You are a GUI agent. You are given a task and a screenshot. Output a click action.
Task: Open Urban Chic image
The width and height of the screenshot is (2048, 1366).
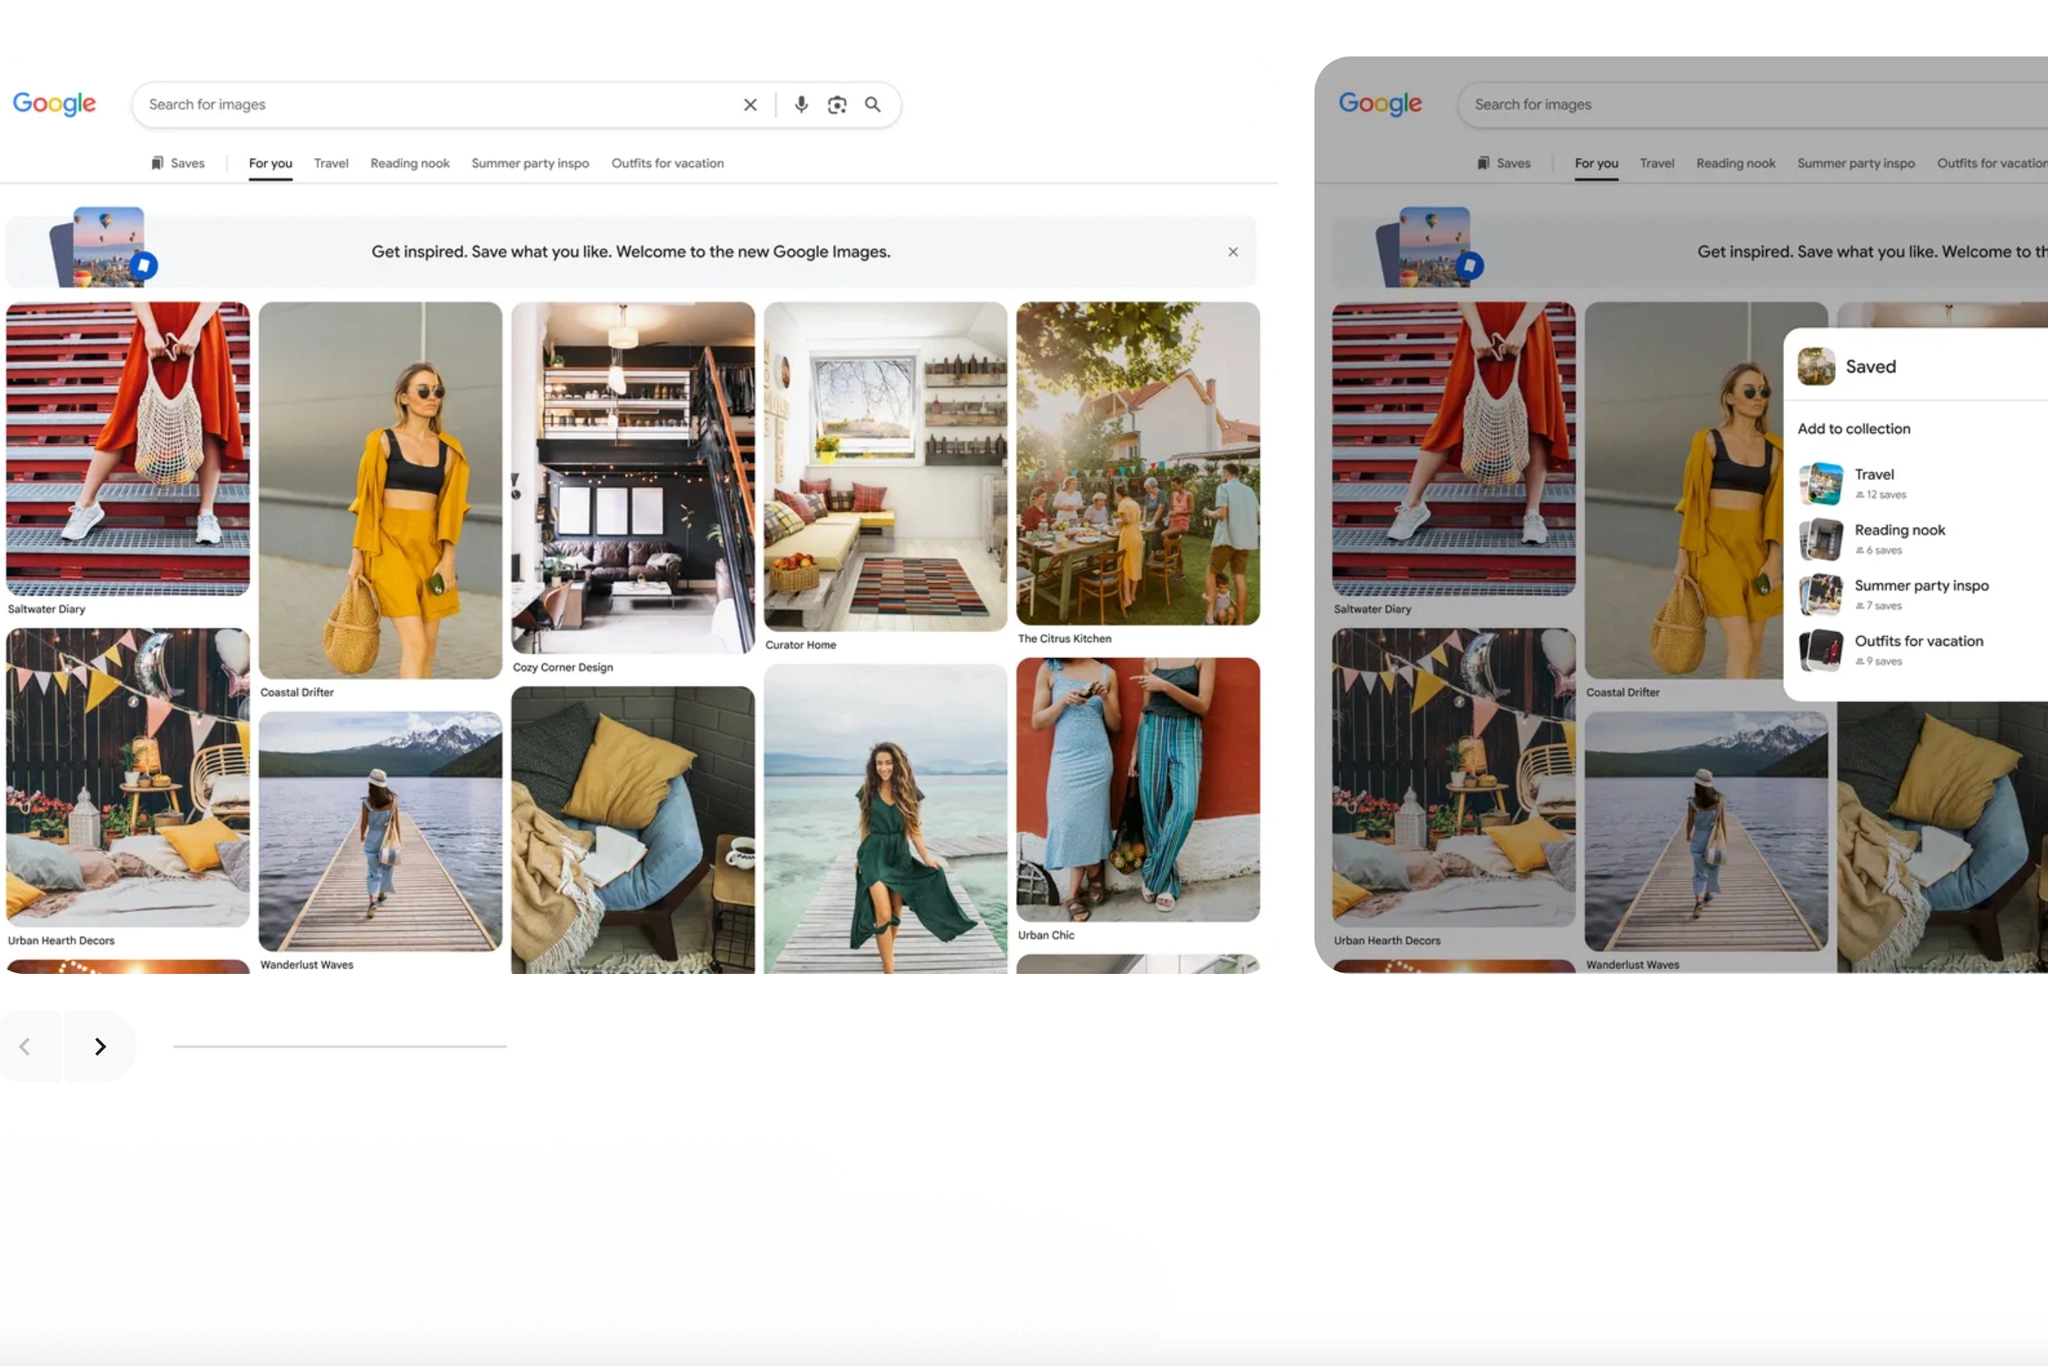[x=1138, y=789]
